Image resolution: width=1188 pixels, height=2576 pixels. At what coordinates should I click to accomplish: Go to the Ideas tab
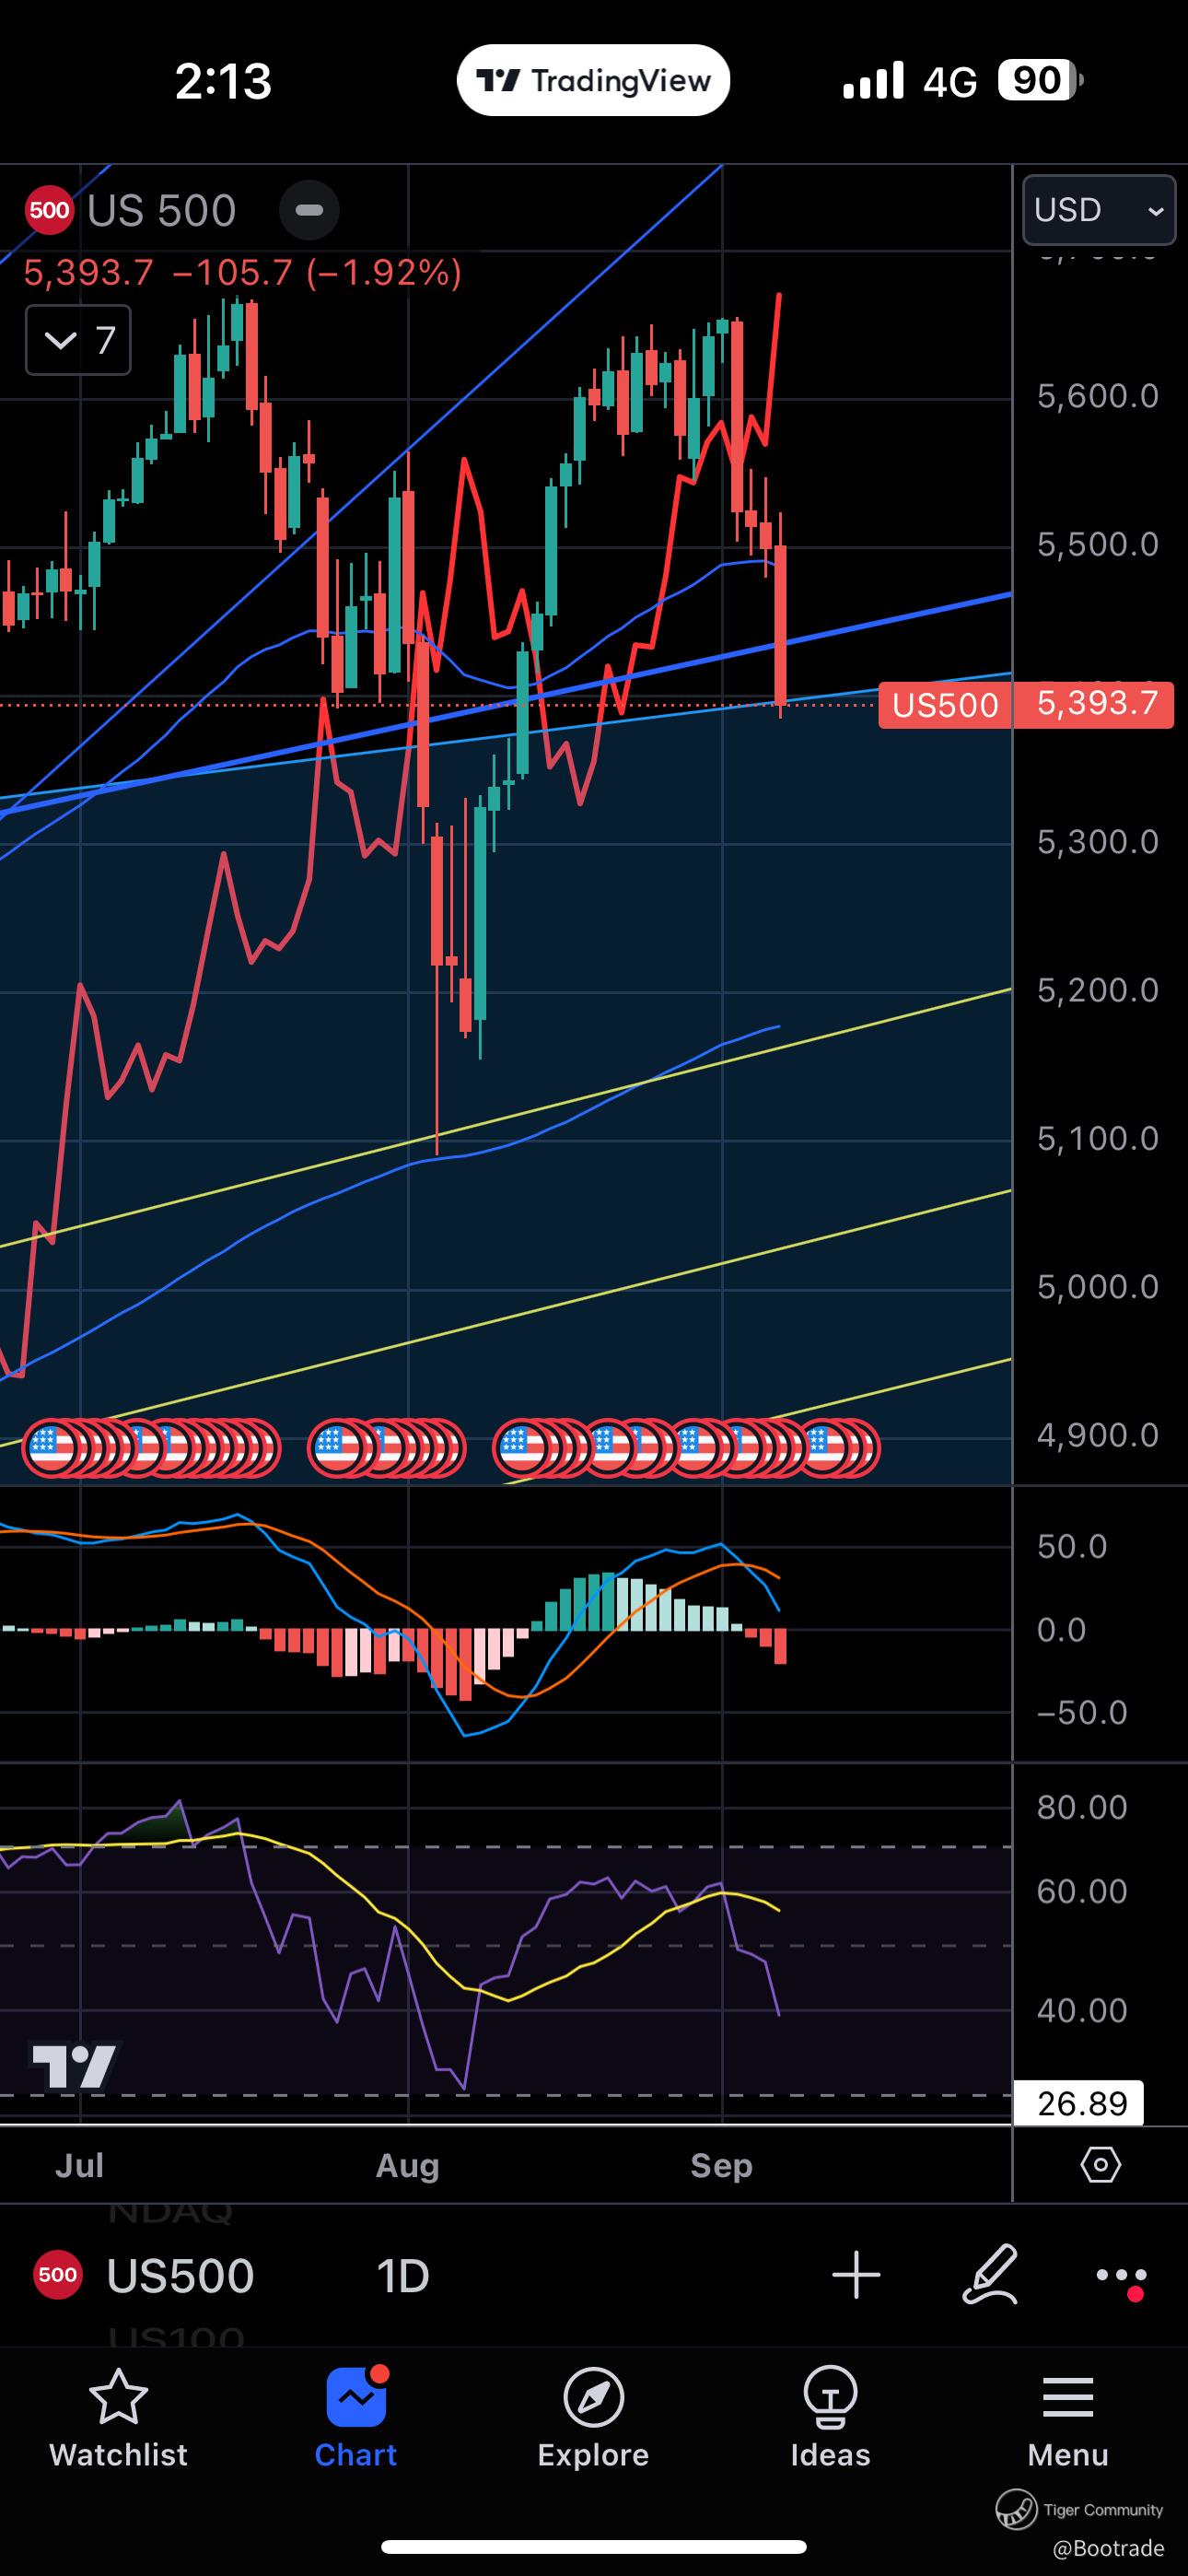[830, 2418]
